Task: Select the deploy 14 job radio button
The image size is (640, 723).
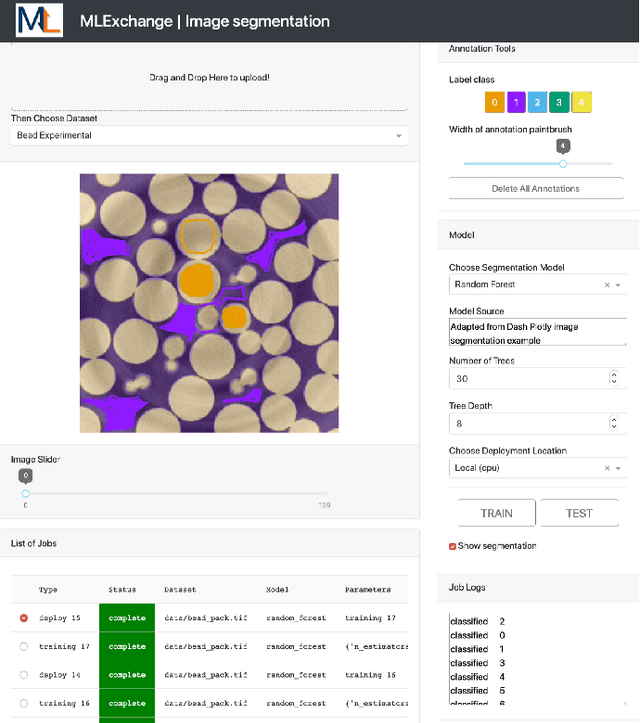Action: pyautogui.click(x=24, y=676)
